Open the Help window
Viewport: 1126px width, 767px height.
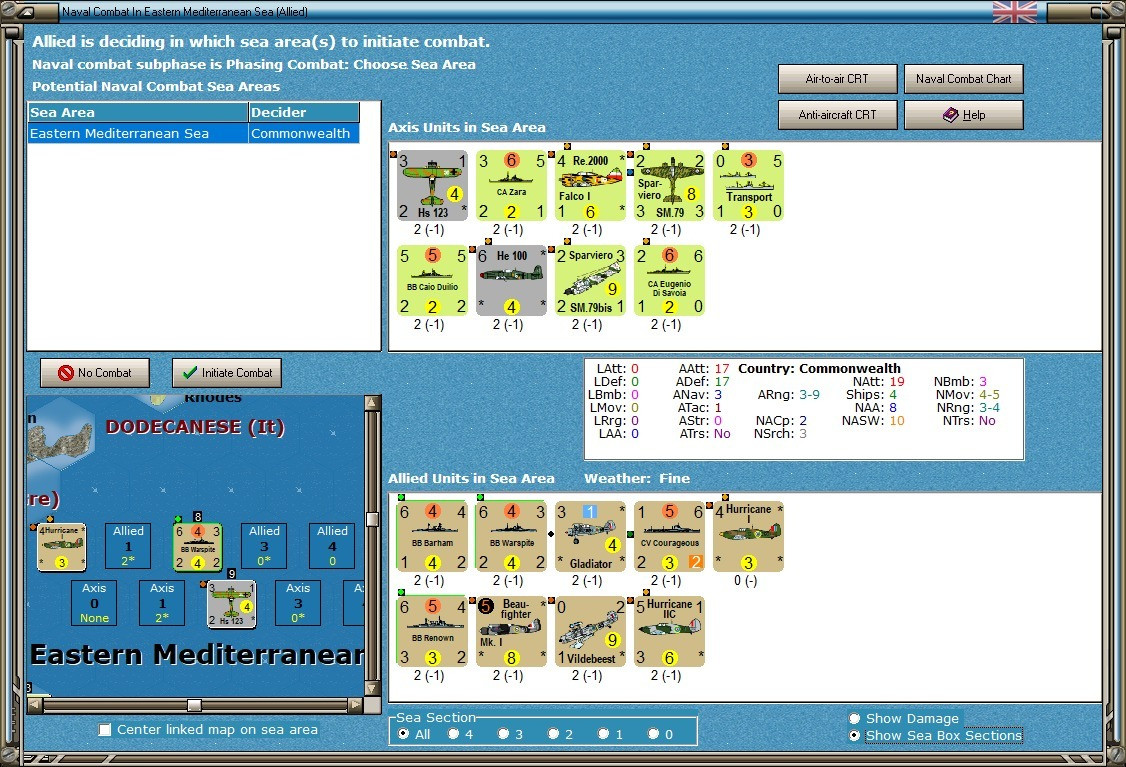point(964,115)
